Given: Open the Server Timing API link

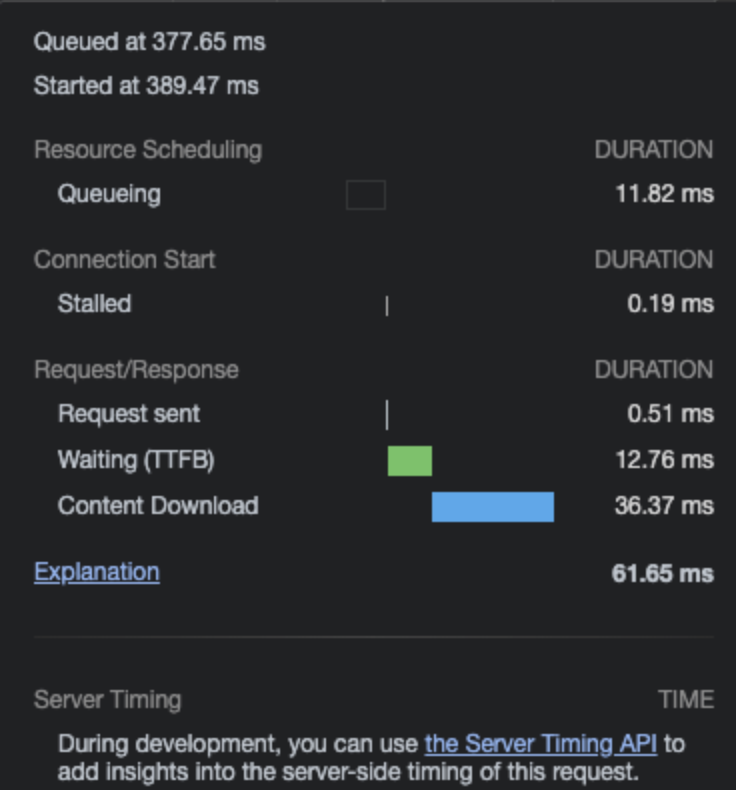Looking at the screenshot, I should coord(546,744).
